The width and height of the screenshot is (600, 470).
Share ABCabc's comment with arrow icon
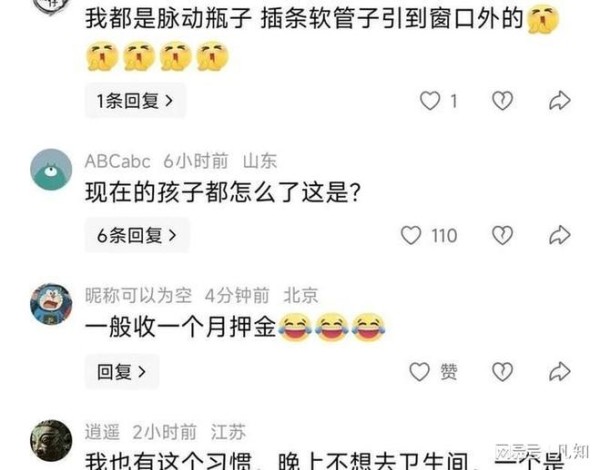pyautogui.click(x=560, y=235)
